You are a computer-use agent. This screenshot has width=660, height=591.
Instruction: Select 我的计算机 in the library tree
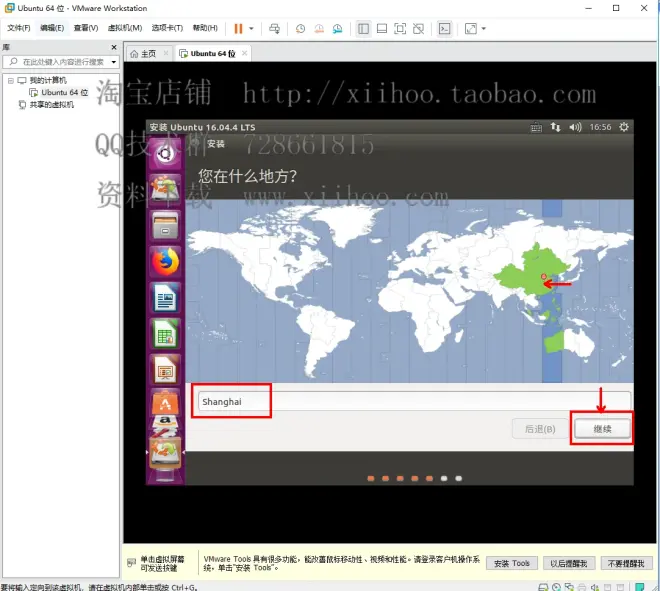coord(42,80)
